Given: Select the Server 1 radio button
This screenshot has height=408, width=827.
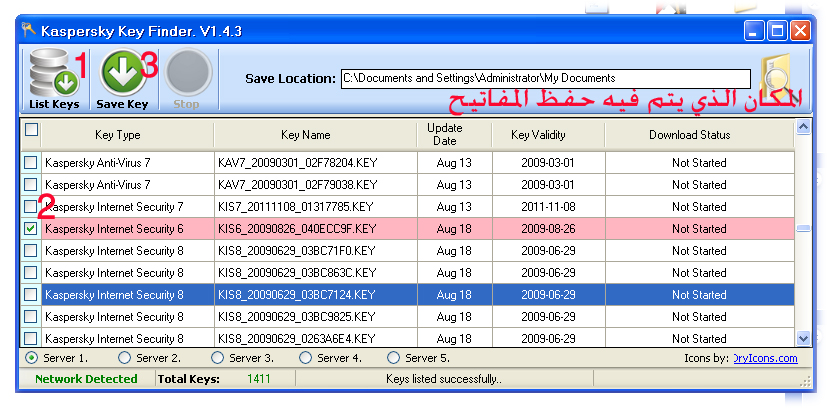Looking at the screenshot, I should coord(31,358).
